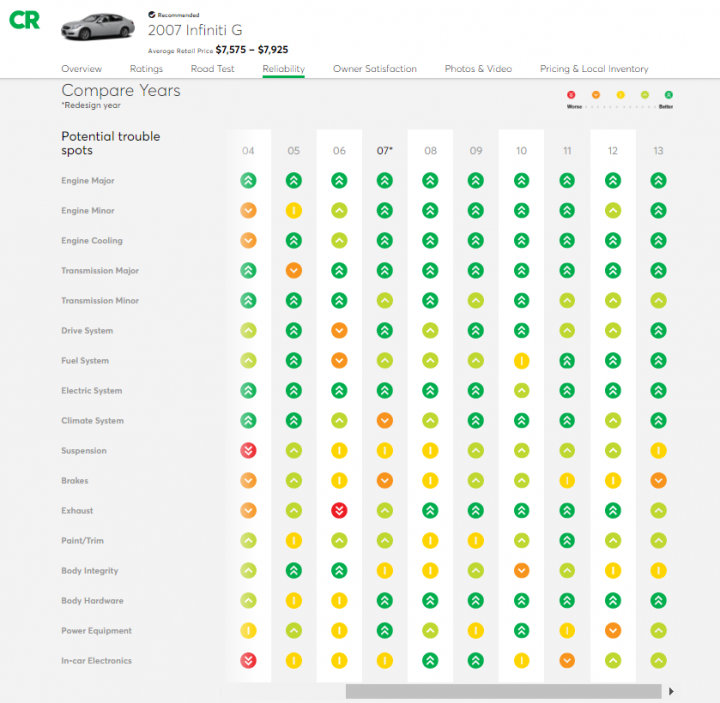Click orange Drive System icon for 06
Image resolution: width=720 pixels, height=703 pixels.
pyautogui.click(x=339, y=330)
